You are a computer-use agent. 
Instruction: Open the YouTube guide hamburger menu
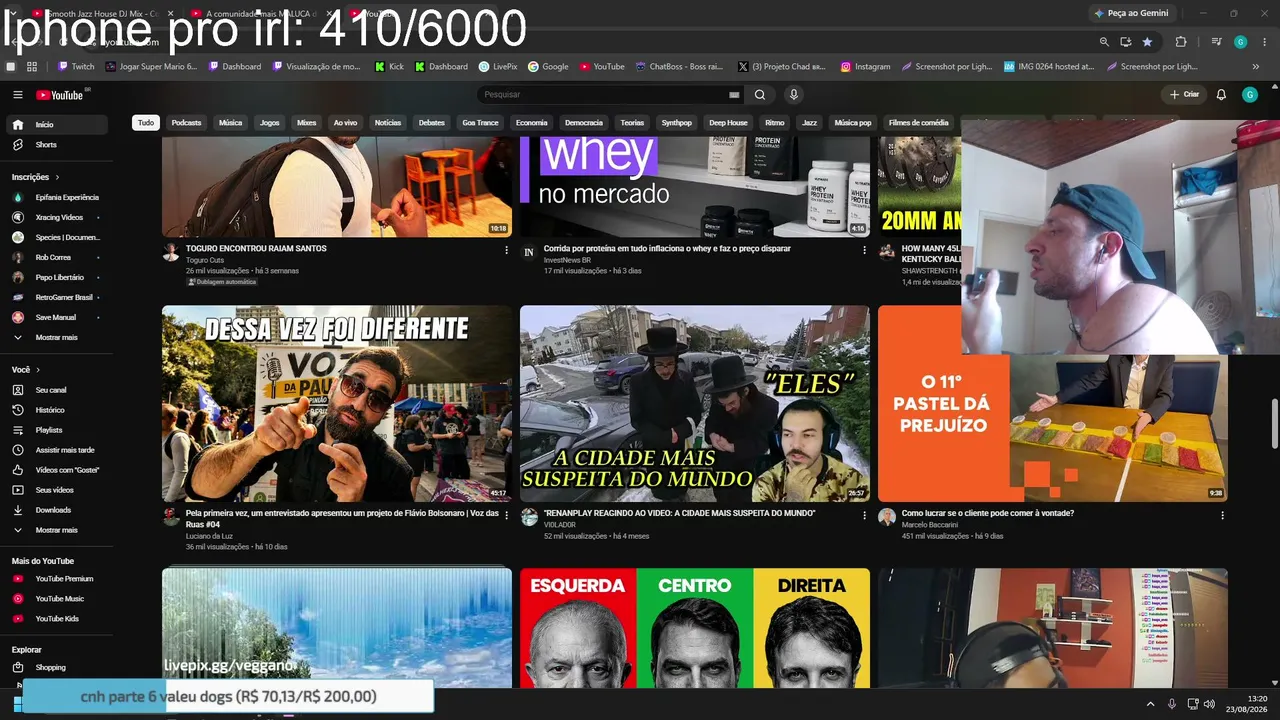click(18, 95)
